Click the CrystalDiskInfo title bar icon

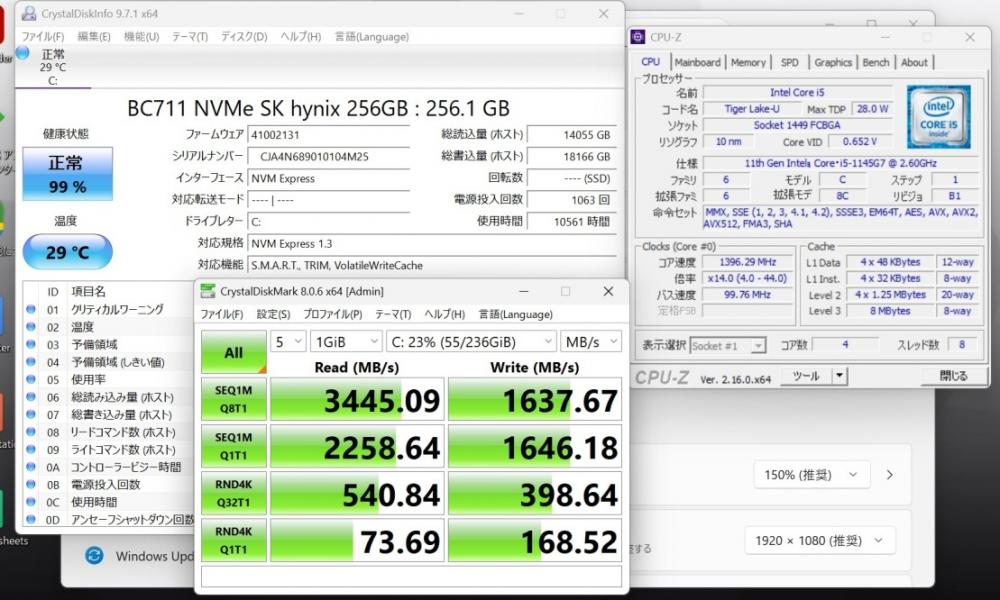(x=28, y=13)
